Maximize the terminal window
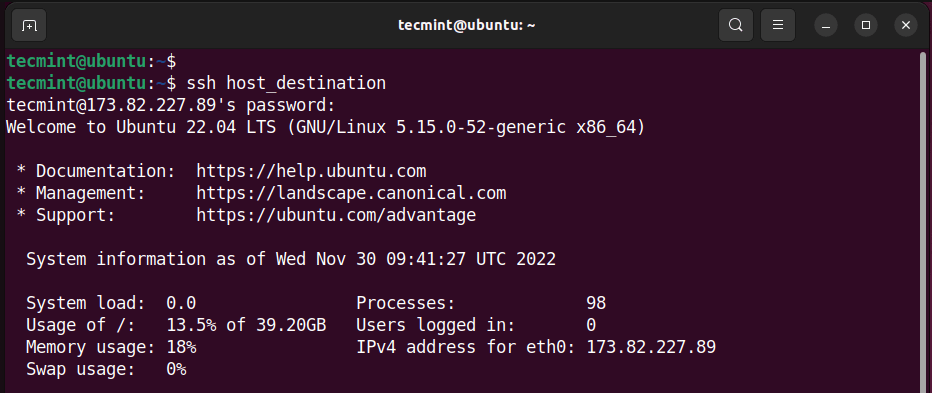The height and width of the screenshot is (393, 932). [x=866, y=26]
